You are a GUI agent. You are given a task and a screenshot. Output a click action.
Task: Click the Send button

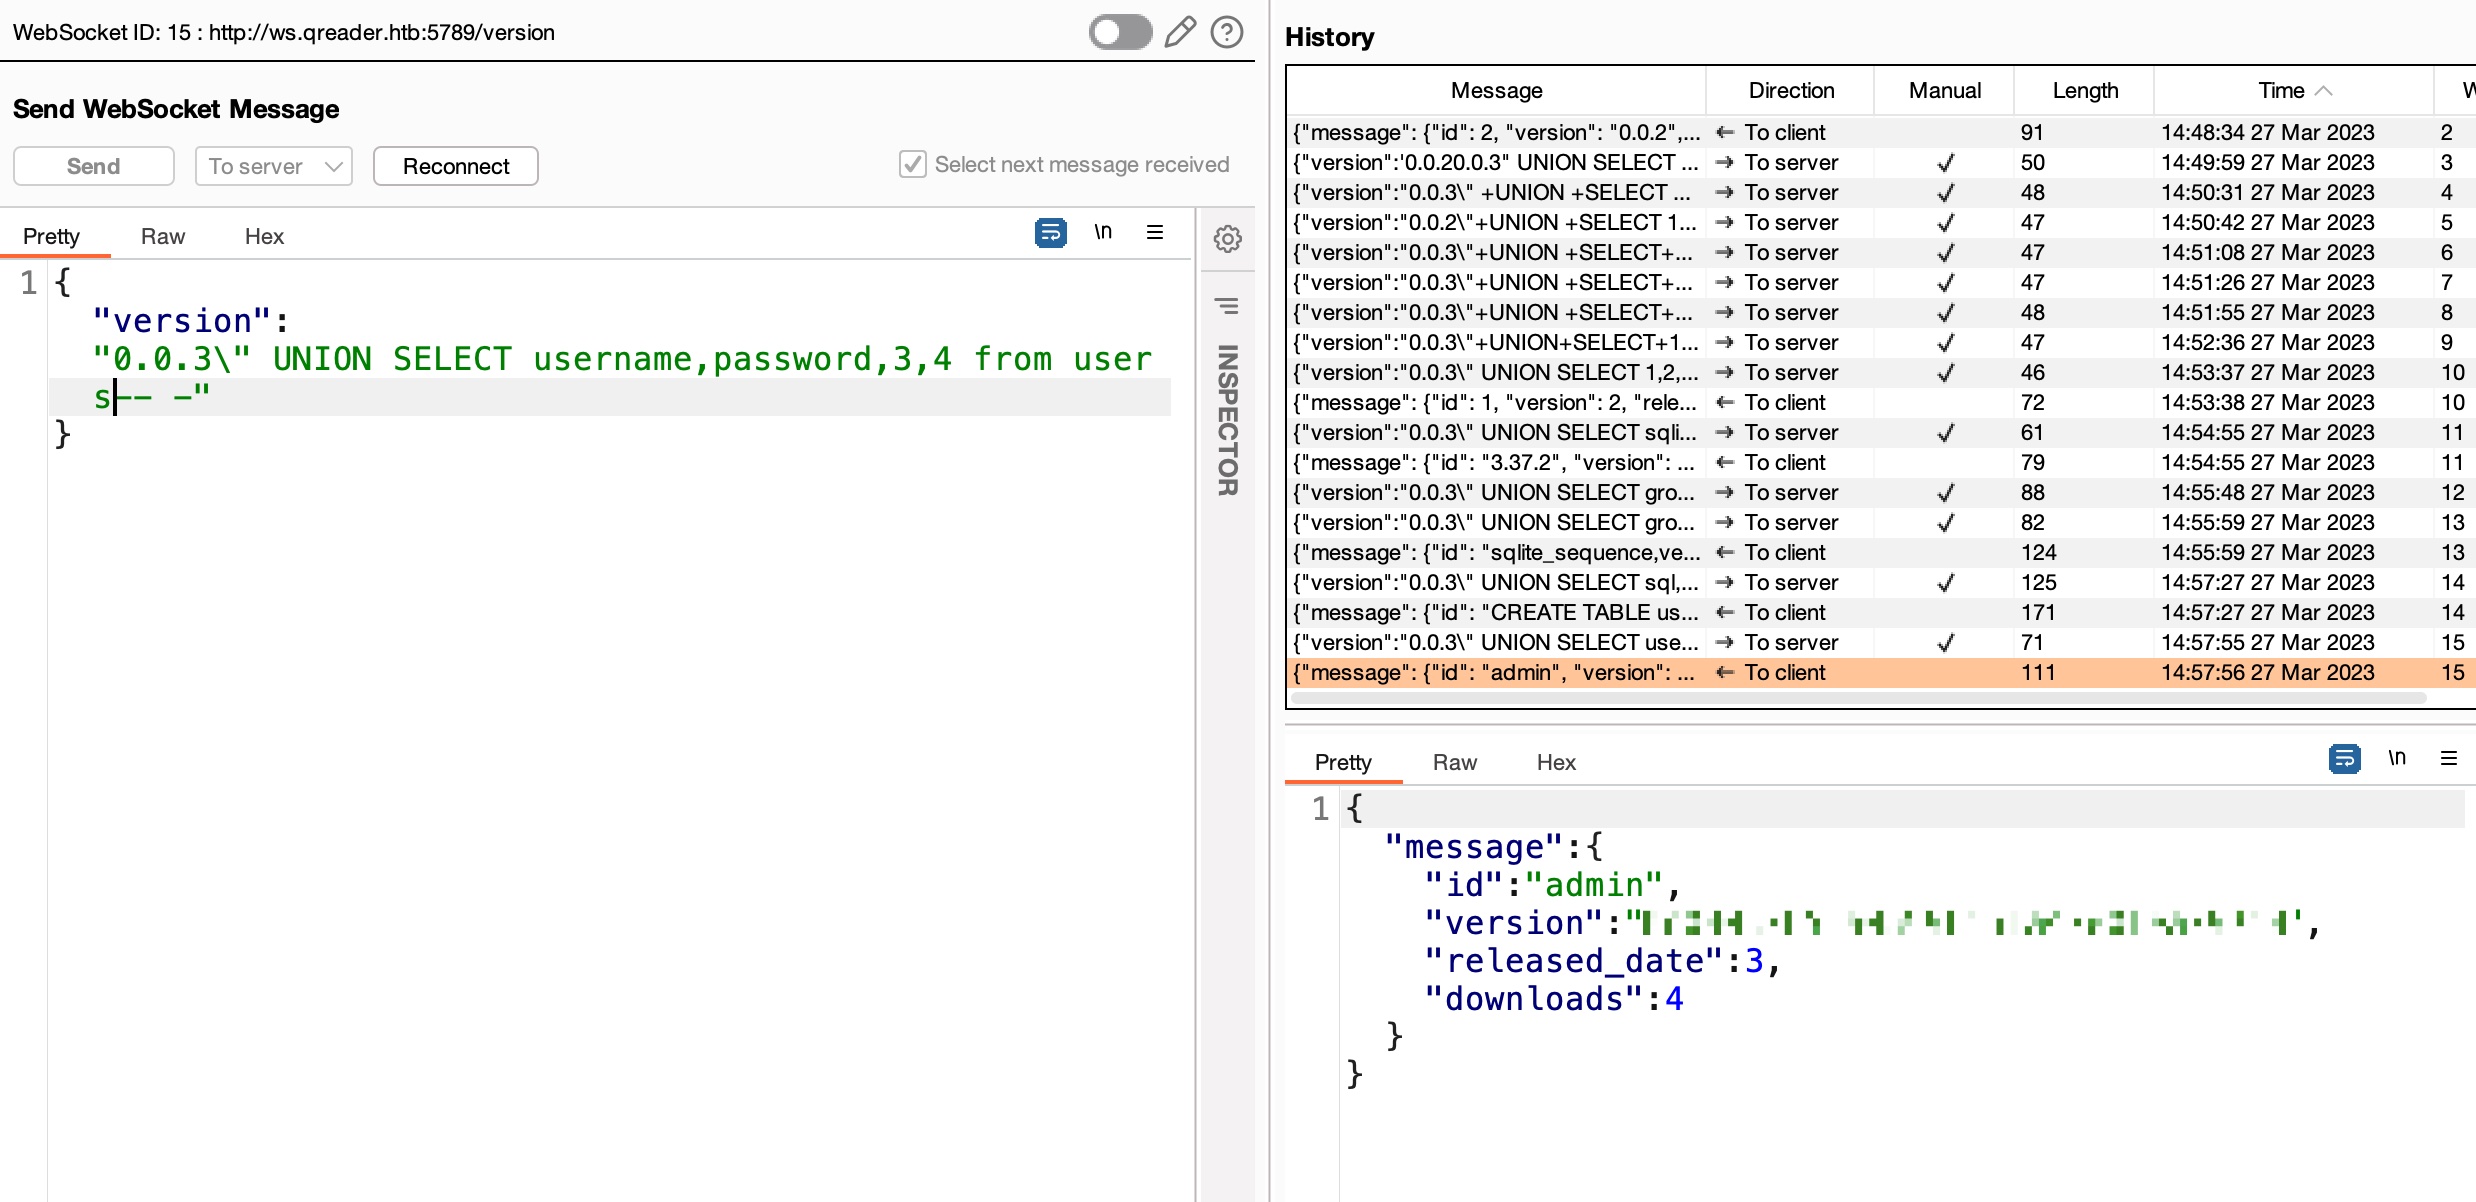click(x=94, y=166)
